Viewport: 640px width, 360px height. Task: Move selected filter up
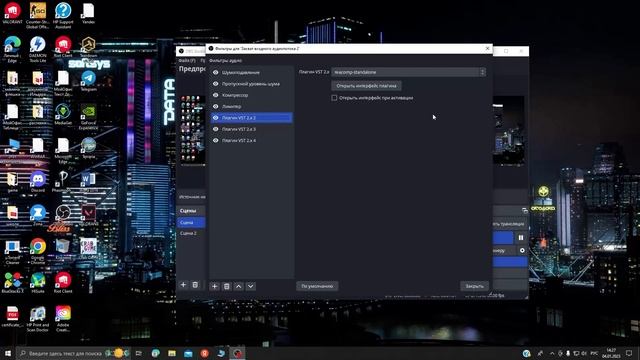click(x=239, y=286)
